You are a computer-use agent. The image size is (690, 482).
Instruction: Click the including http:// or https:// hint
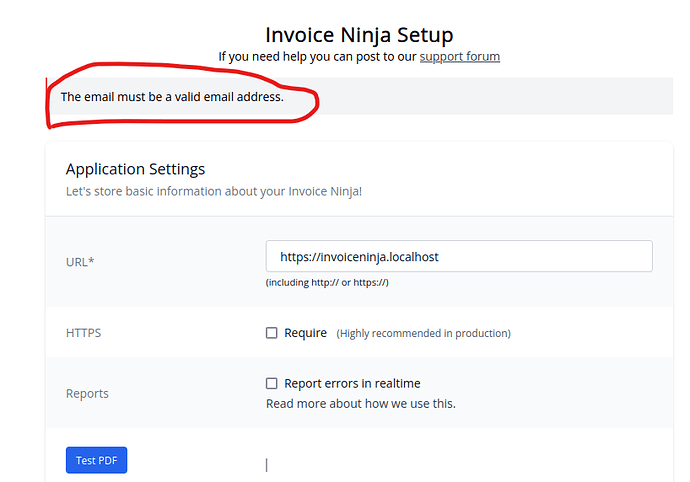coord(327,283)
